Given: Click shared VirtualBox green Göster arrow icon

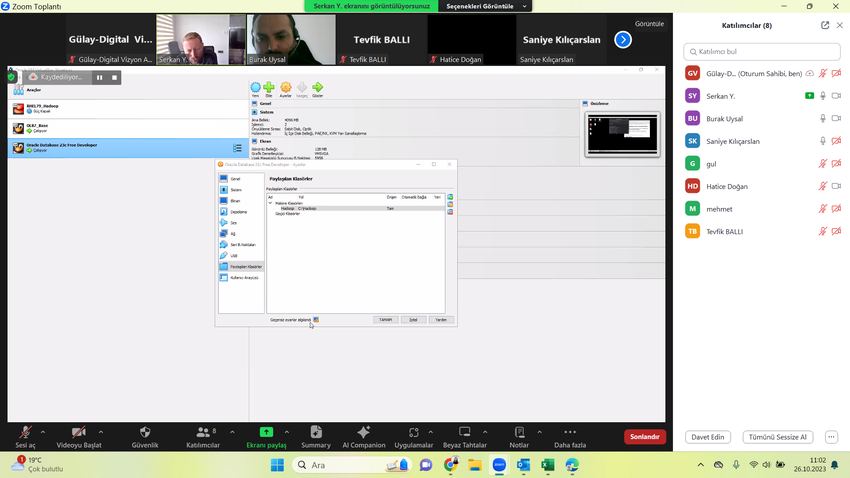Looking at the screenshot, I should click(x=318, y=89).
